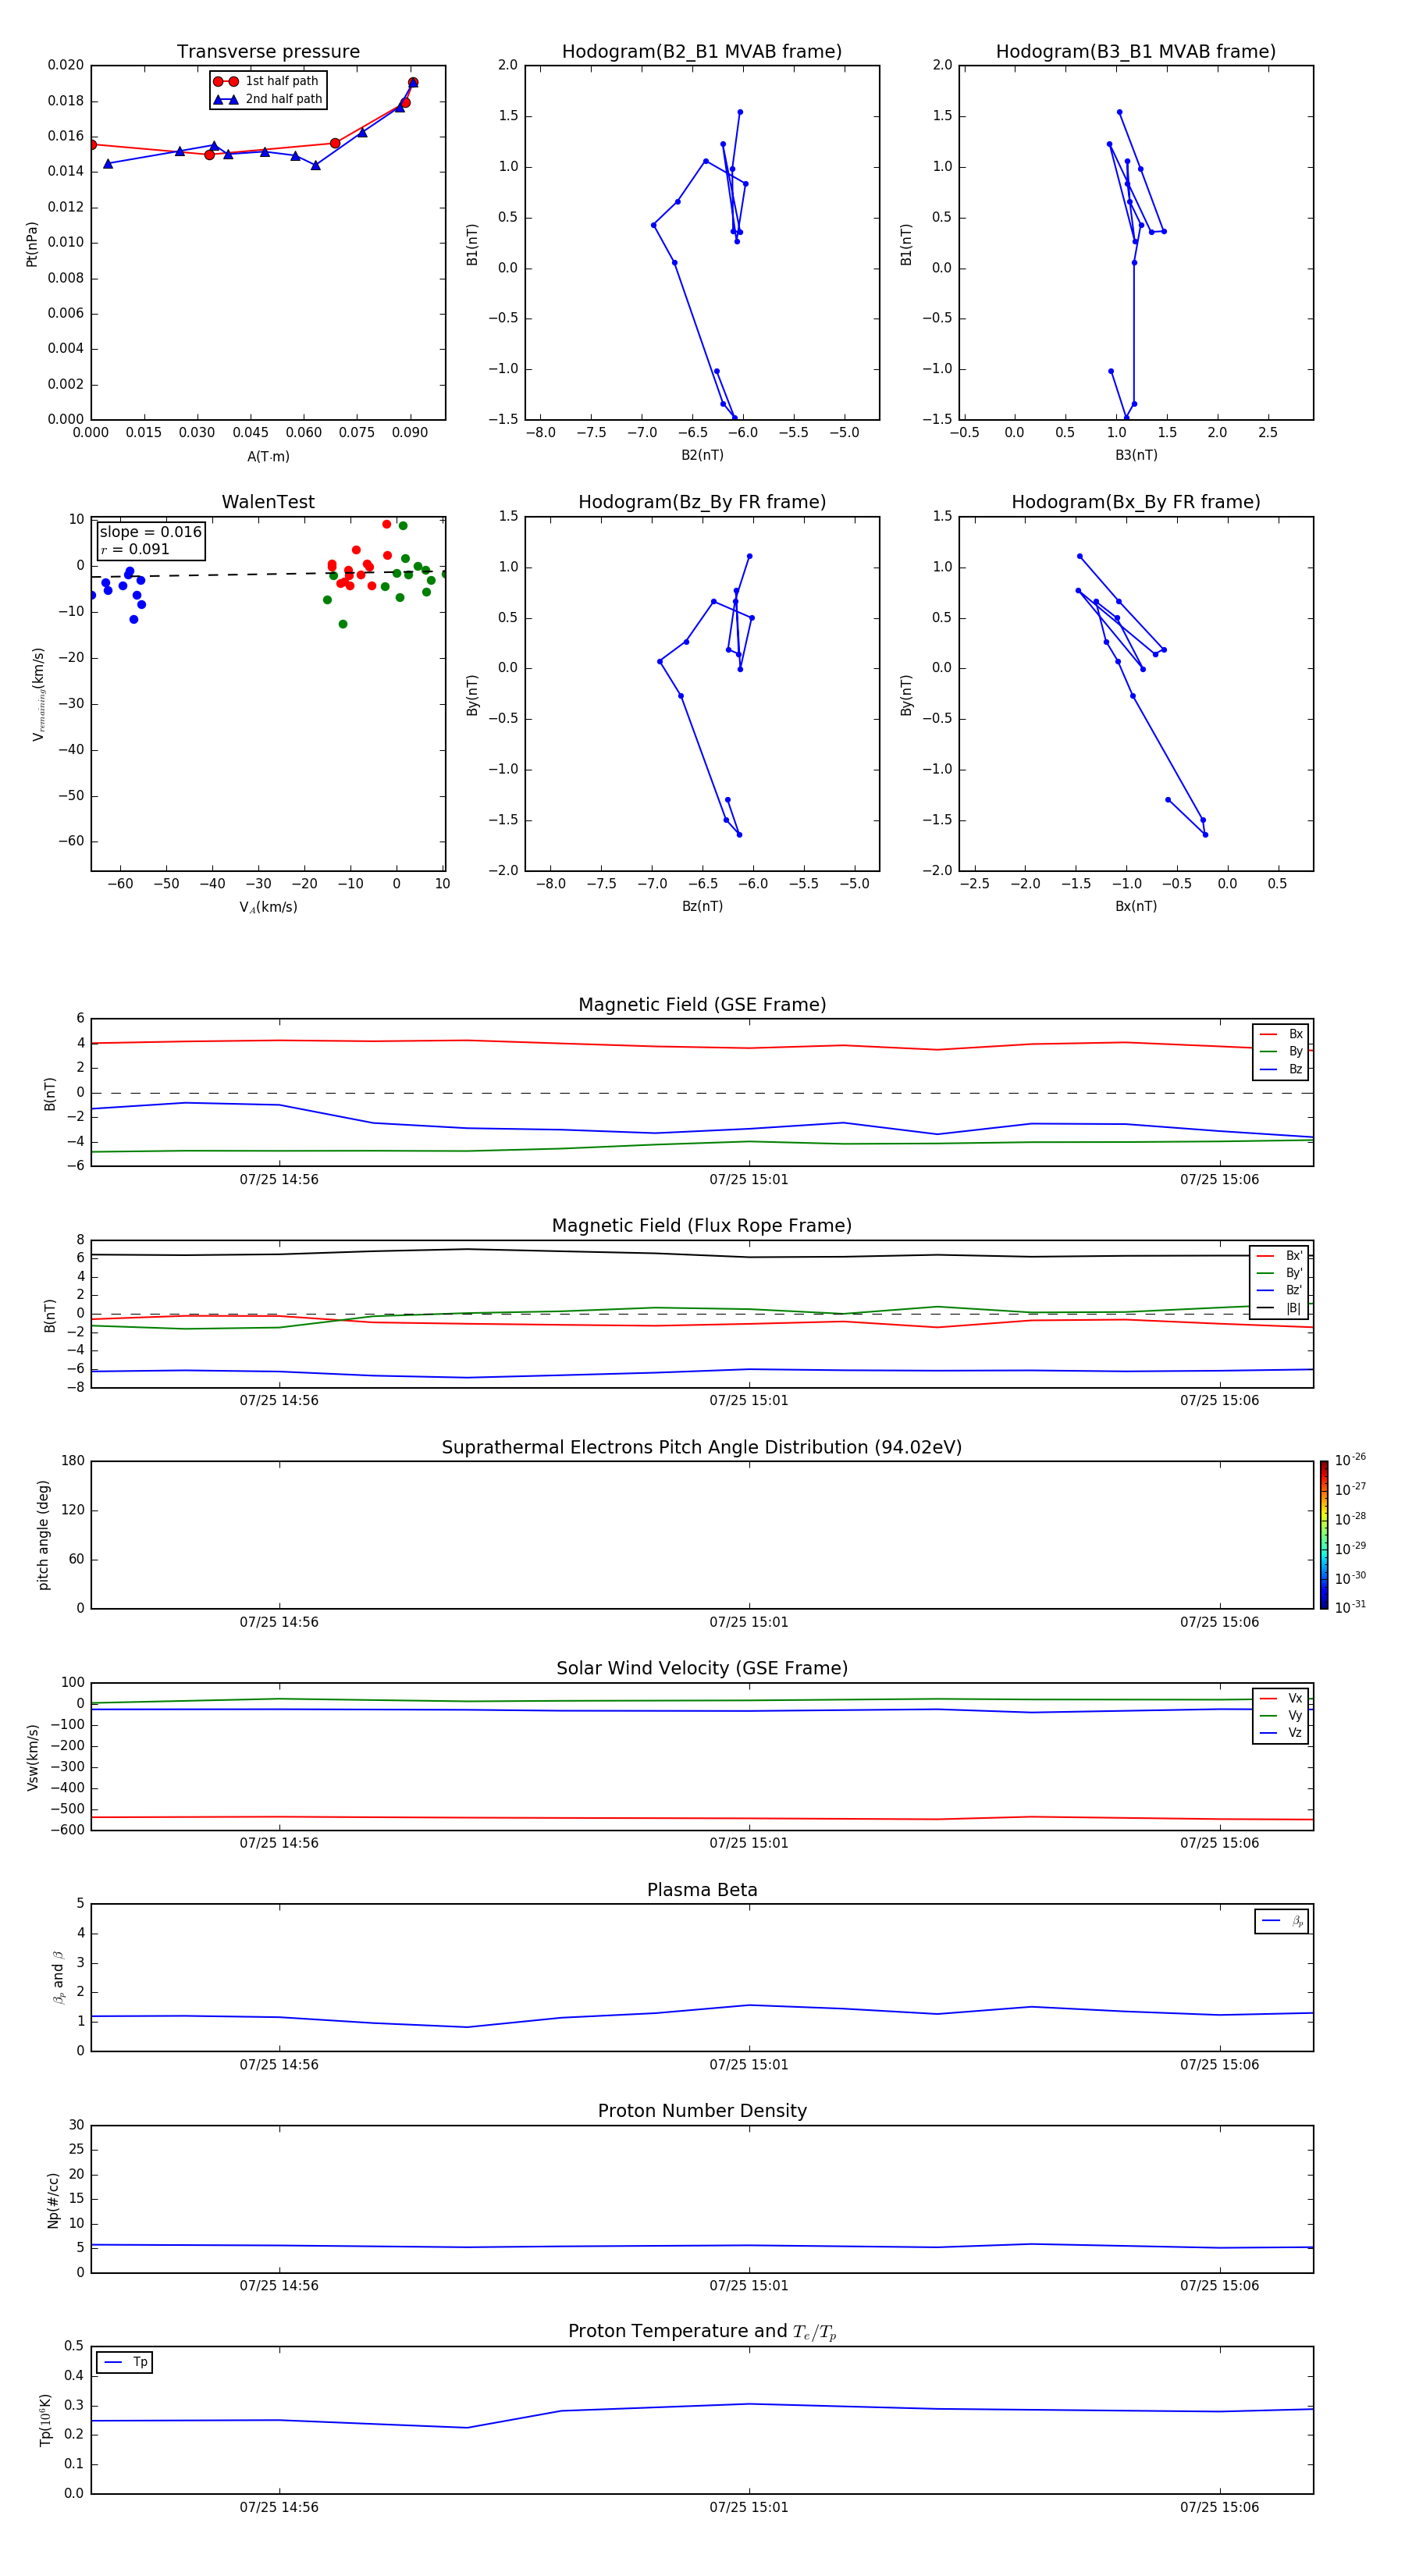Click the Tp(10^6 K) axis label
1405x2576 pixels.
coord(45,2420)
